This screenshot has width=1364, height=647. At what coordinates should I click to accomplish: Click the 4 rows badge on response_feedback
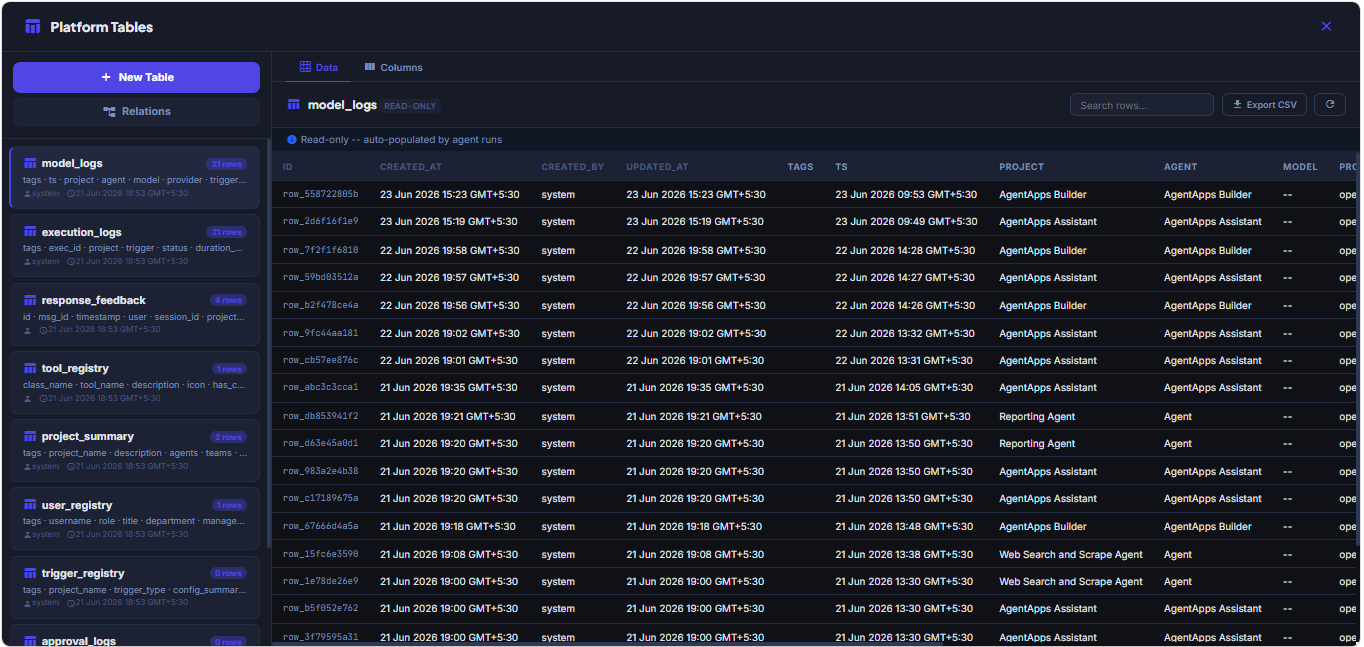click(x=227, y=300)
